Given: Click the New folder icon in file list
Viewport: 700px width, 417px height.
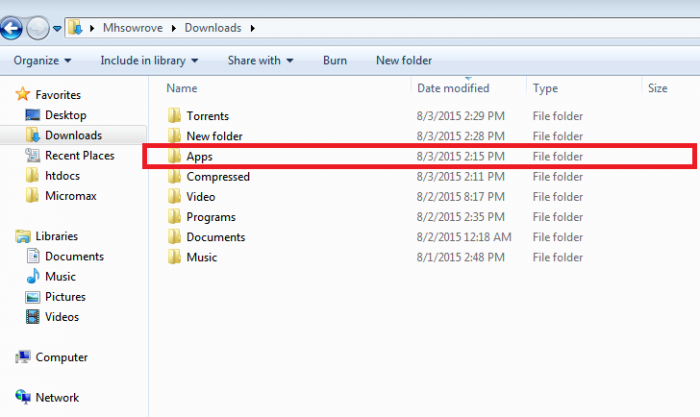Looking at the screenshot, I should [x=174, y=135].
